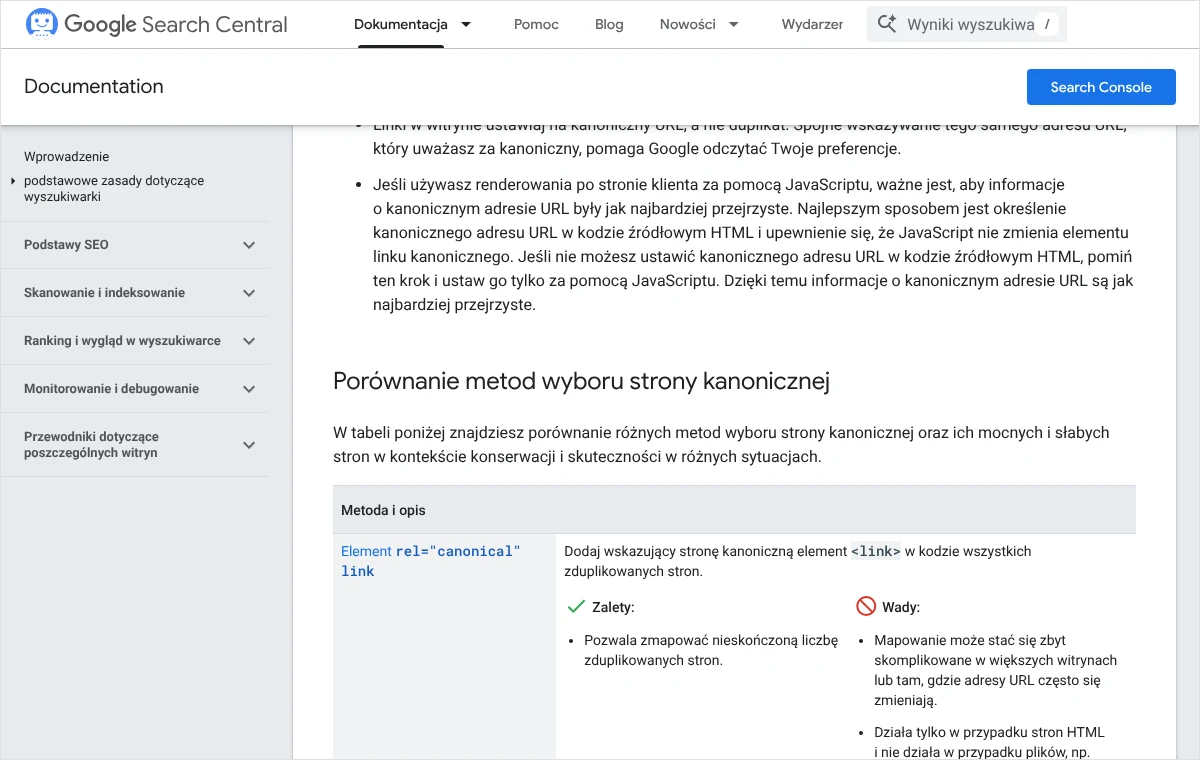Screen dimensions: 1200x760
Task: Switch to the Wydarzenia tab
Action: 812,24
